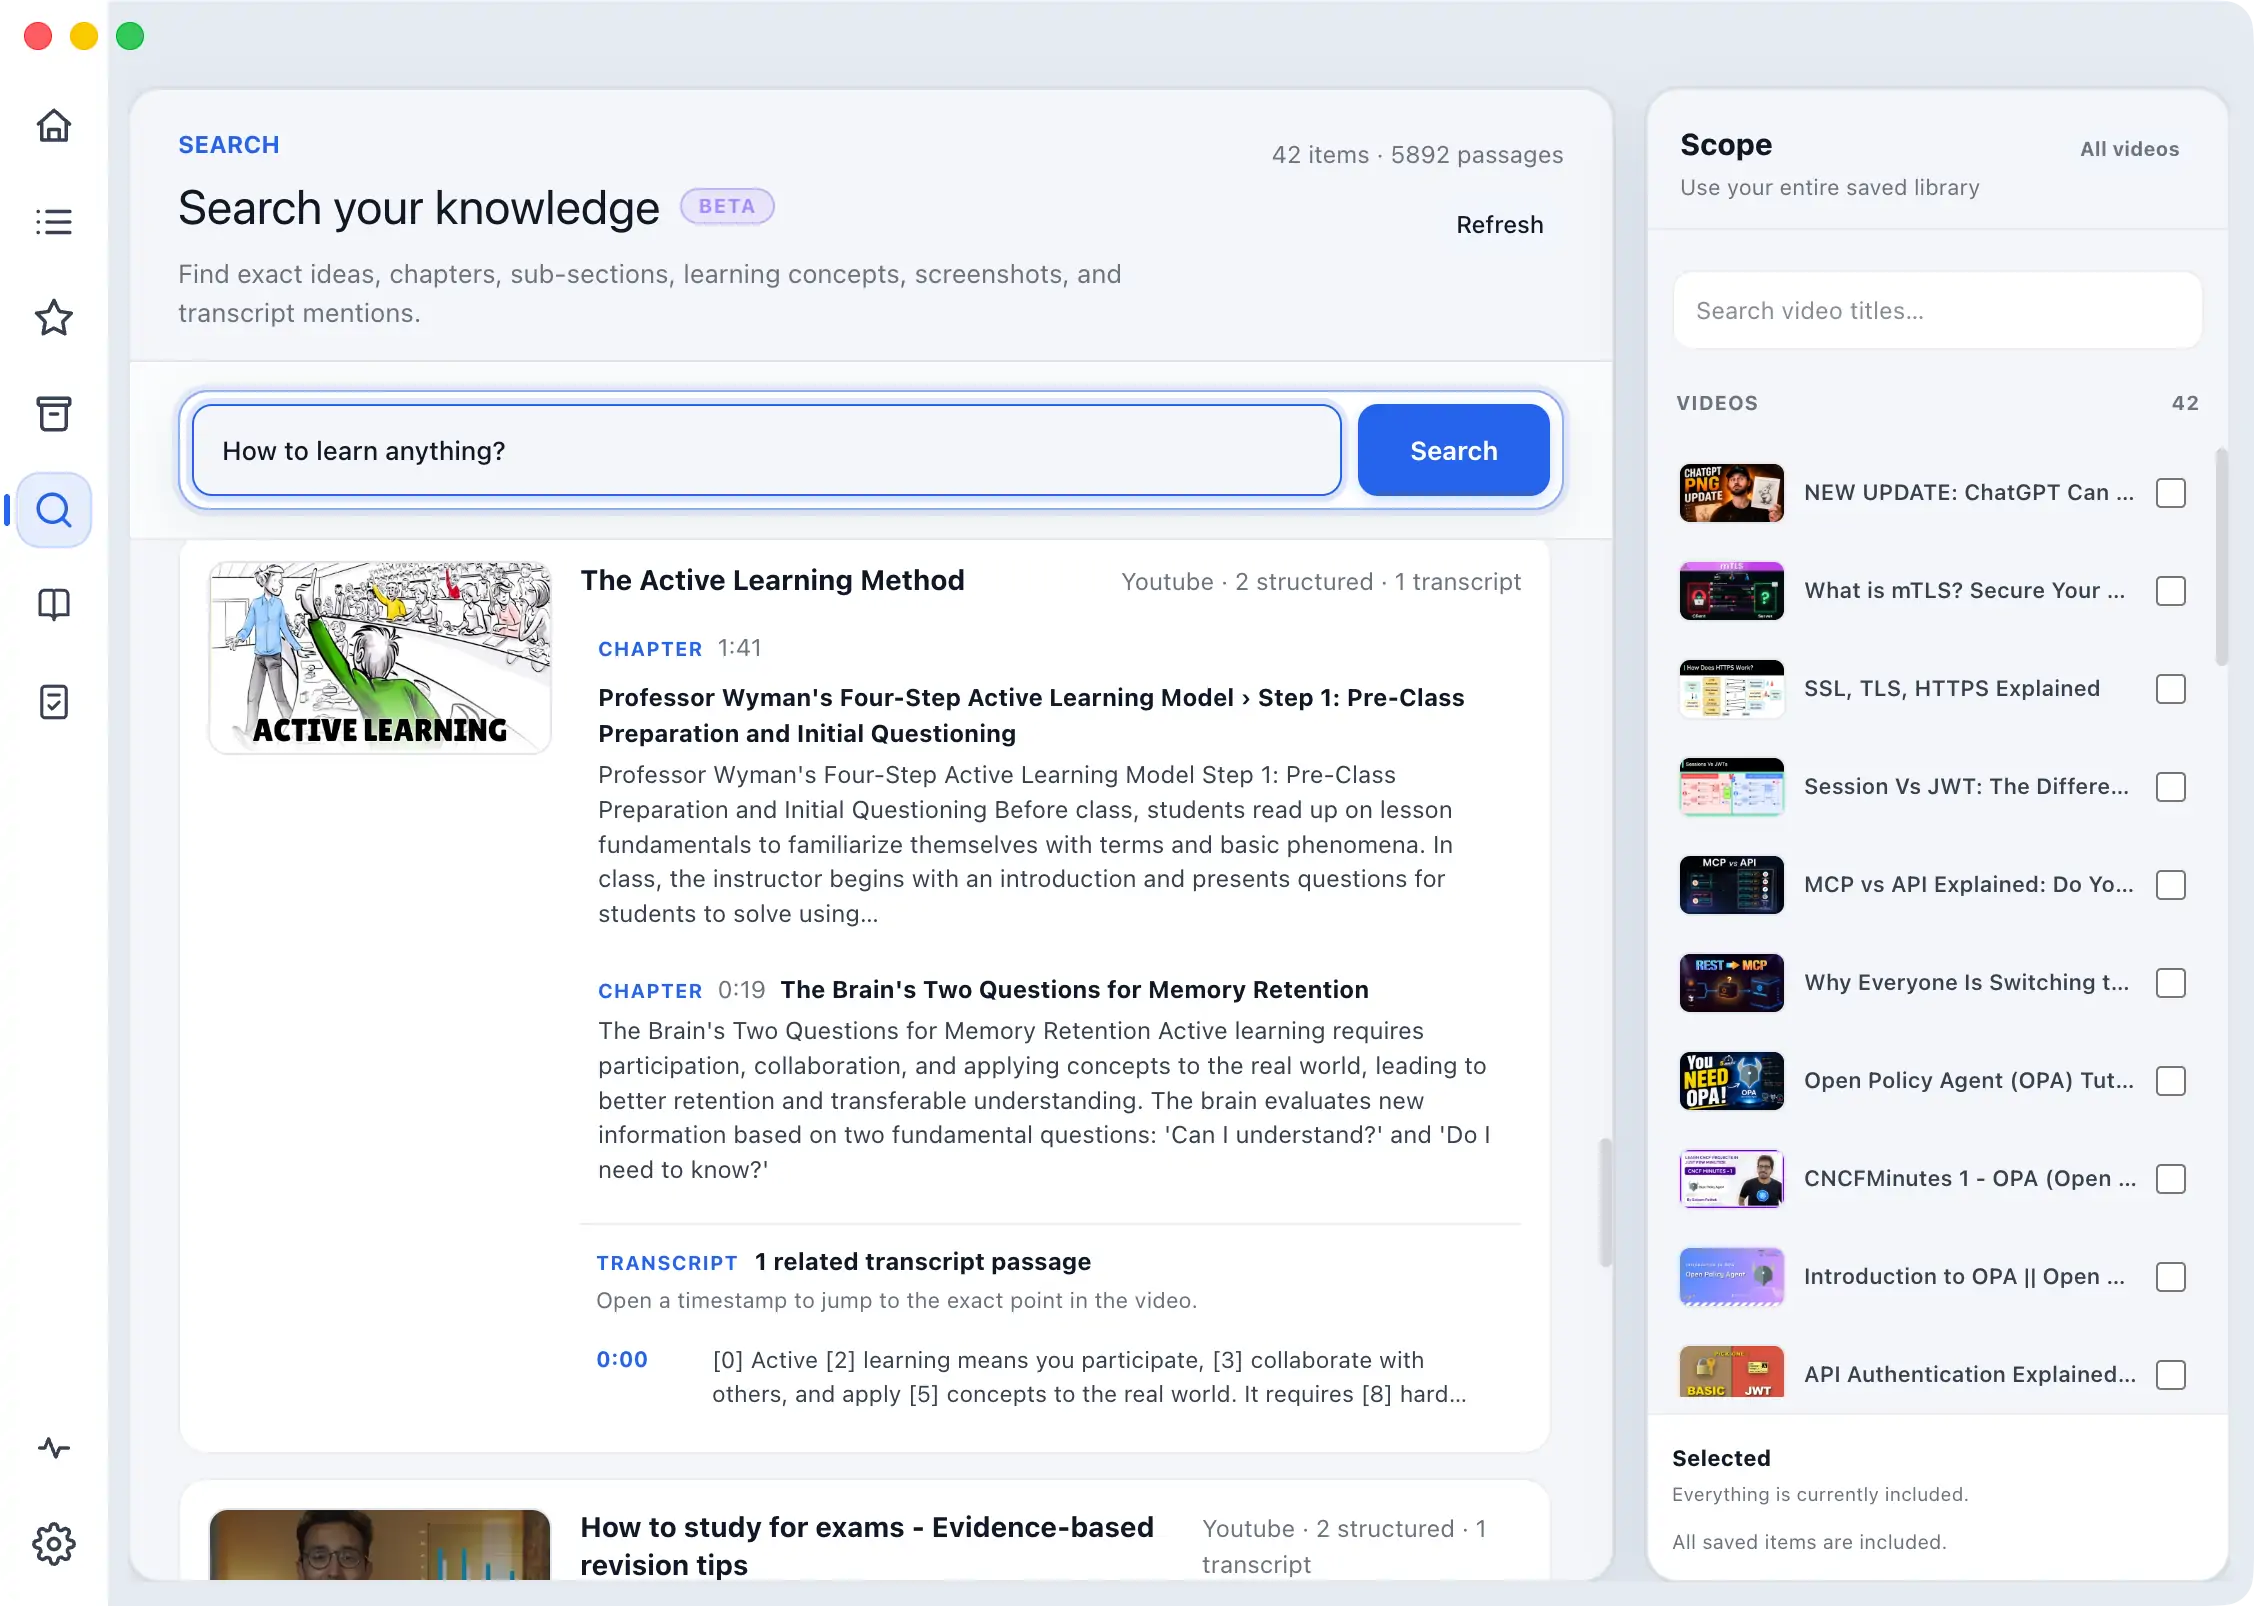Click the What is mTLS video thumbnail
This screenshot has width=2254, height=1606.
[x=1732, y=591]
